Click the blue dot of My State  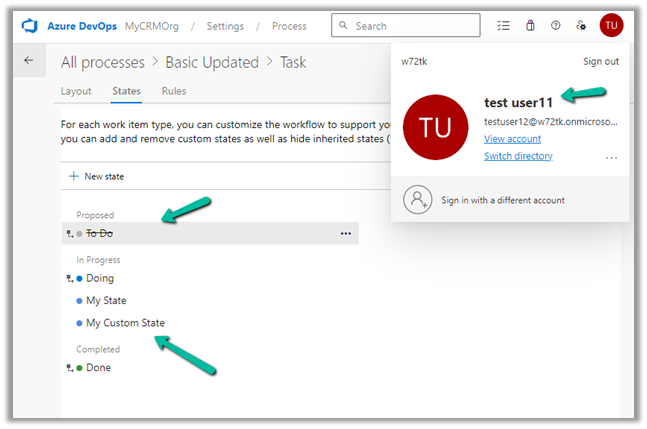(79, 301)
